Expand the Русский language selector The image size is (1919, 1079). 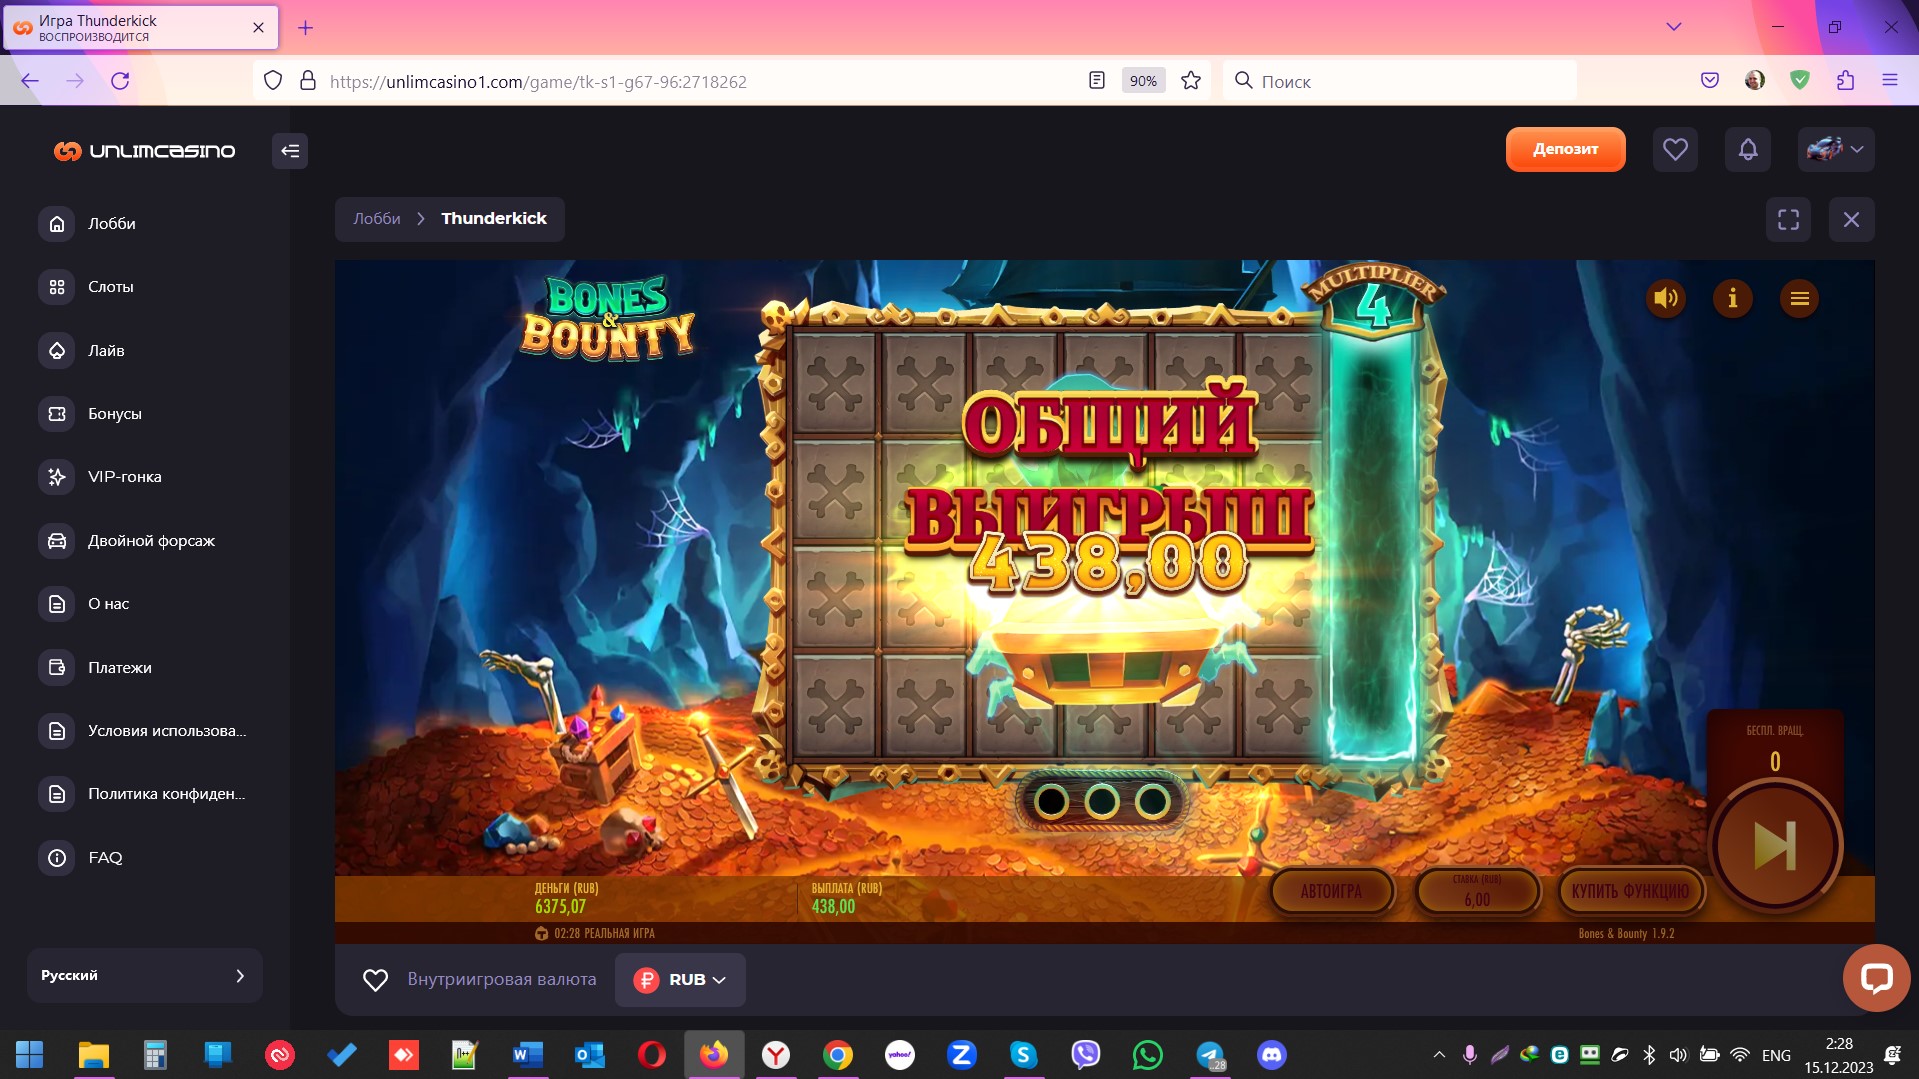point(144,975)
